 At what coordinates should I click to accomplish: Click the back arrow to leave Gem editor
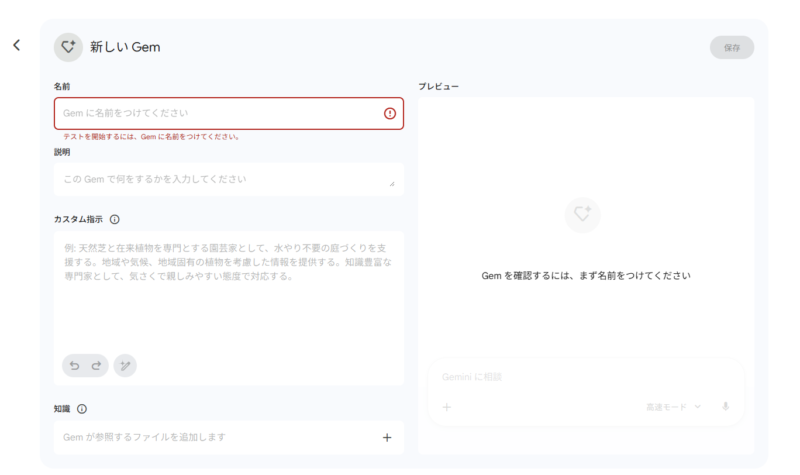pyautogui.click(x=16, y=46)
